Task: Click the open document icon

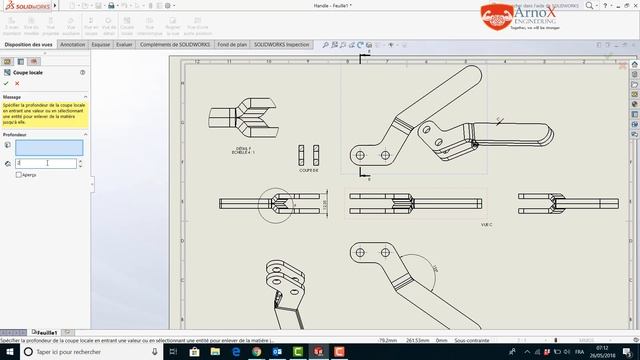Action: pyautogui.click(x=85, y=6)
